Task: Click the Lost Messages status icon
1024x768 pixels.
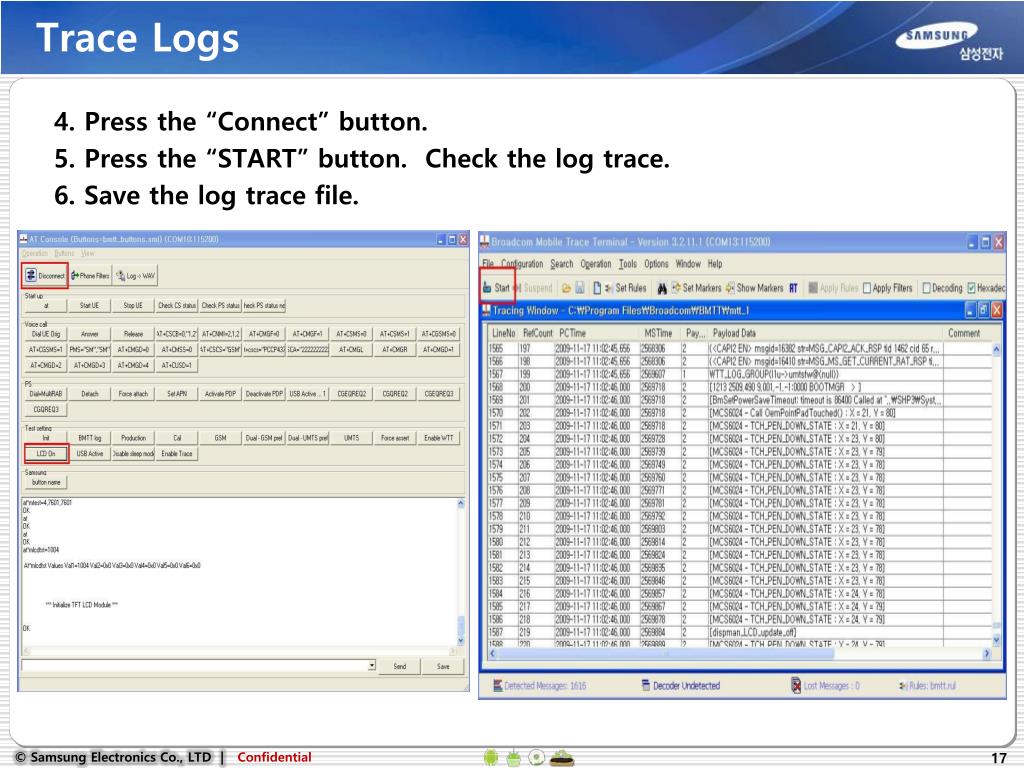Action: pos(796,685)
